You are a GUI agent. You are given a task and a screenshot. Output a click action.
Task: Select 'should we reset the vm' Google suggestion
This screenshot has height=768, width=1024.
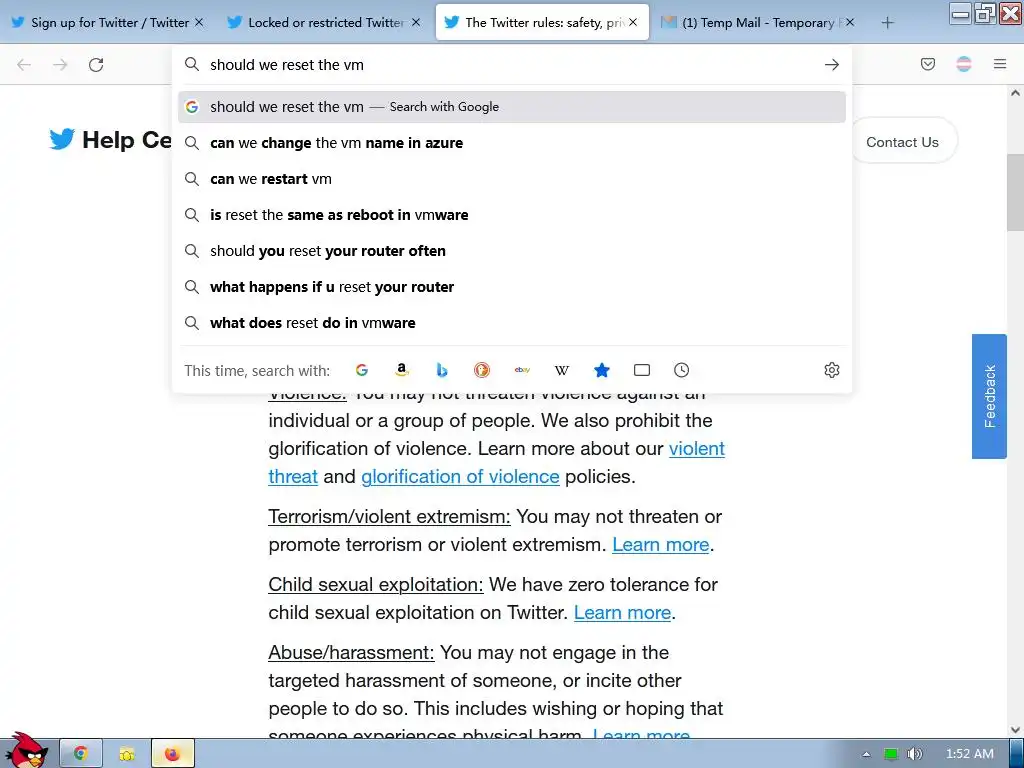[x=511, y=107]
